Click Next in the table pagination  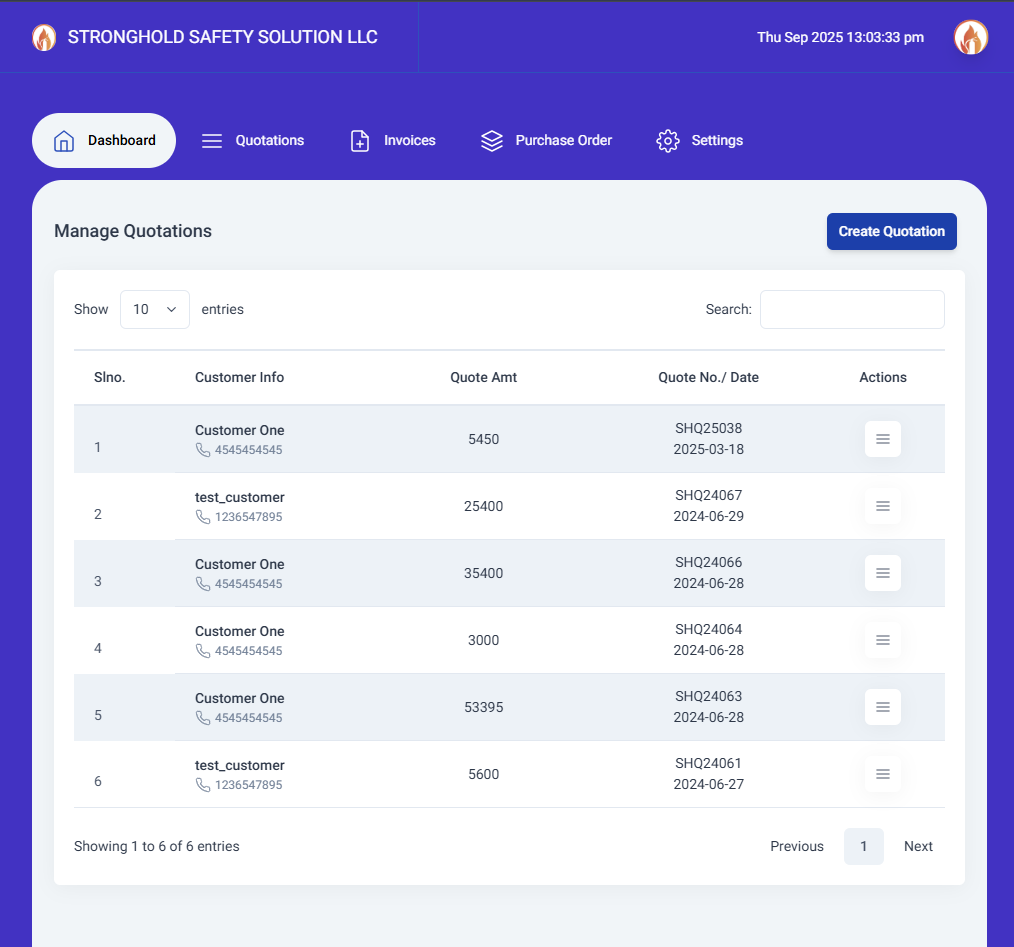[x=917, y=847]
